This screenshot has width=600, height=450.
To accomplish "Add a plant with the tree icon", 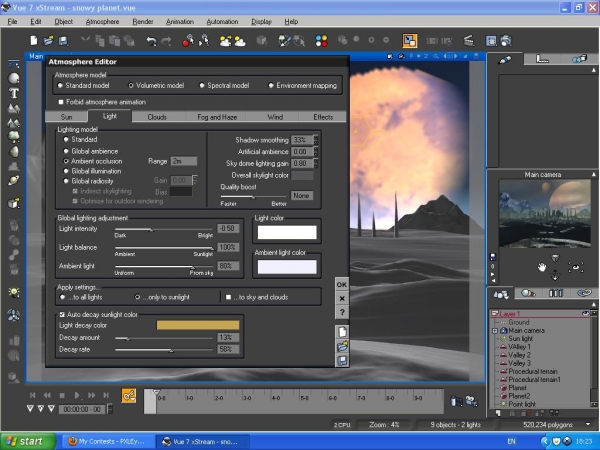I will click(x=14, y=137).
